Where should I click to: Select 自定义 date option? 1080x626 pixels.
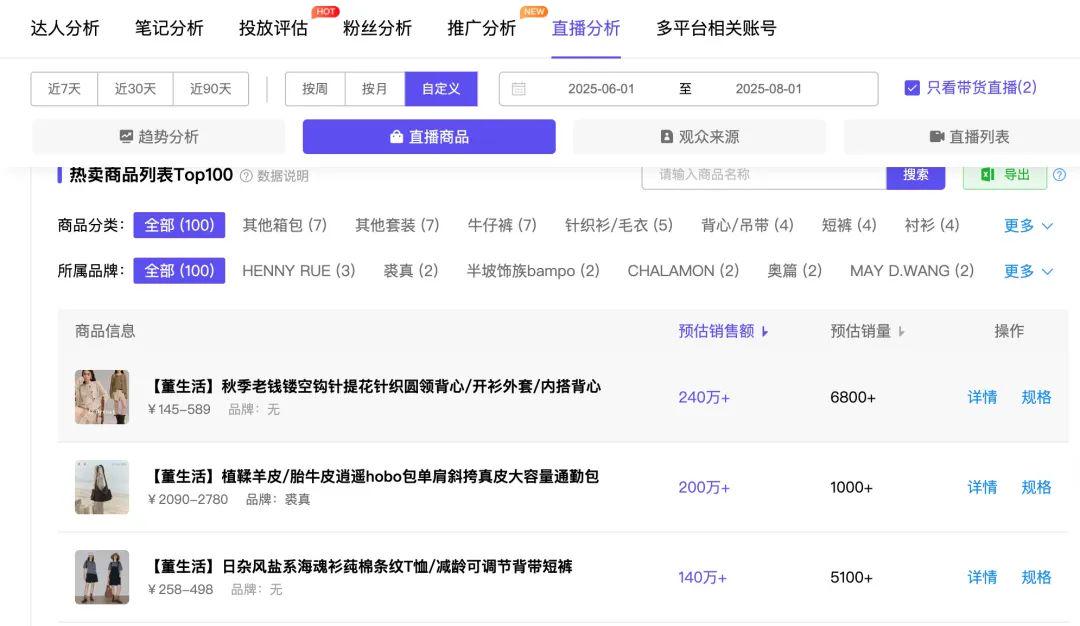pyautogui.click(x=441, y=89)
